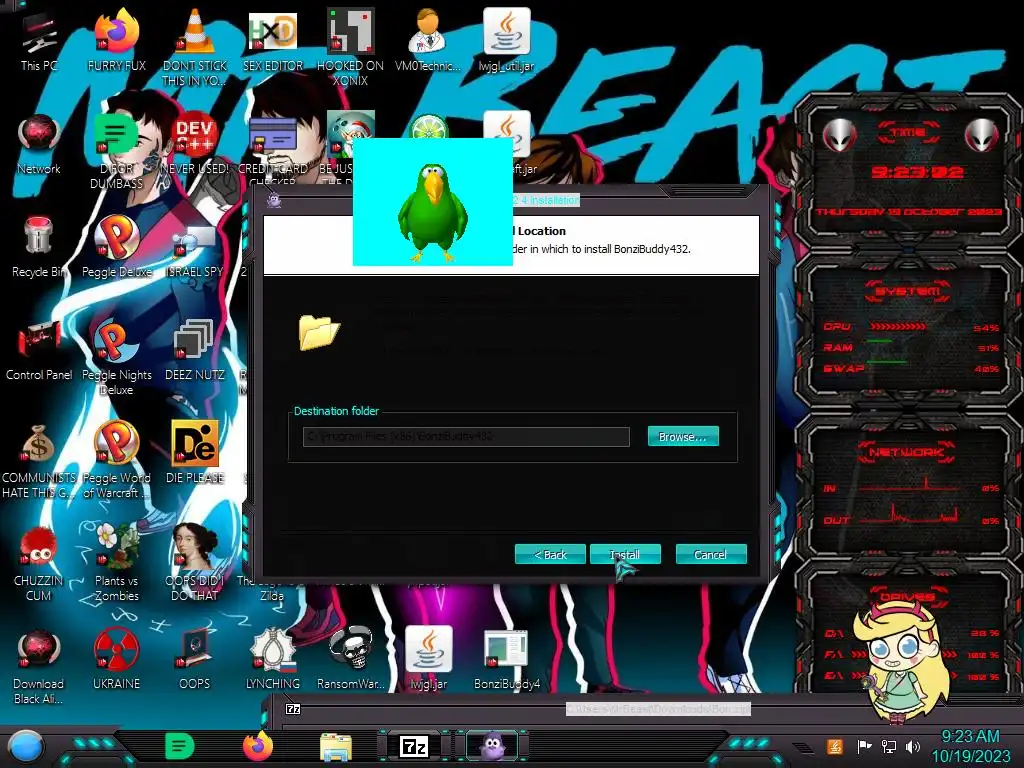Click the TIME gadget clock display
This screenshot has width=1024, height=768.
click(918, 172)
